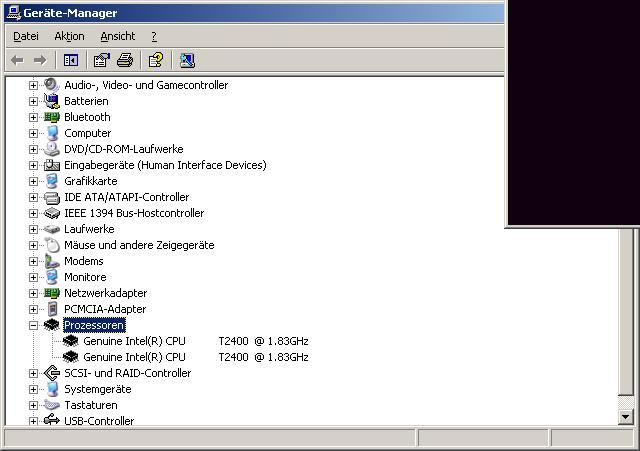Select the IEEE 1394 Bus-Hostcontroller label
Image resolution: width=640 pixels, height=451 pixels.
134,213
